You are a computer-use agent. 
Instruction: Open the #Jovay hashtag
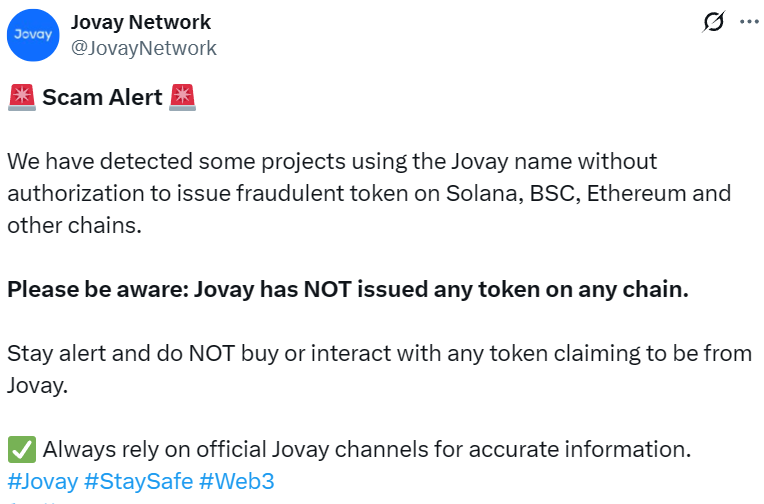42,481
